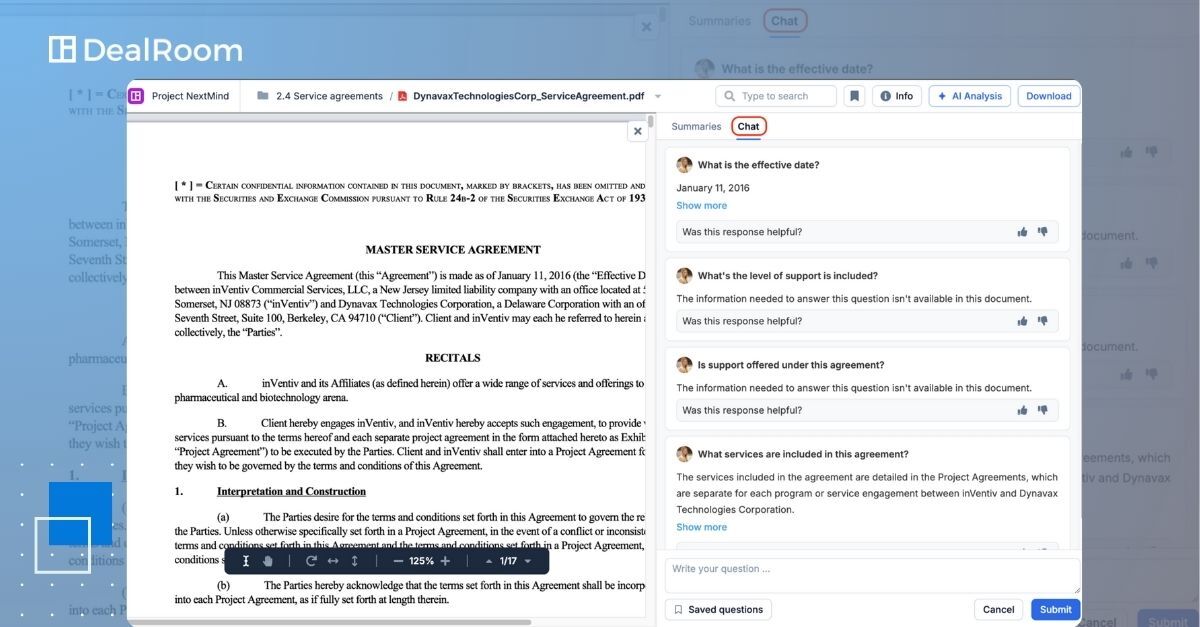Viewport: 1200px width, 627px height.
Task: Activate the hand pan tool
Action: [268, 561]
